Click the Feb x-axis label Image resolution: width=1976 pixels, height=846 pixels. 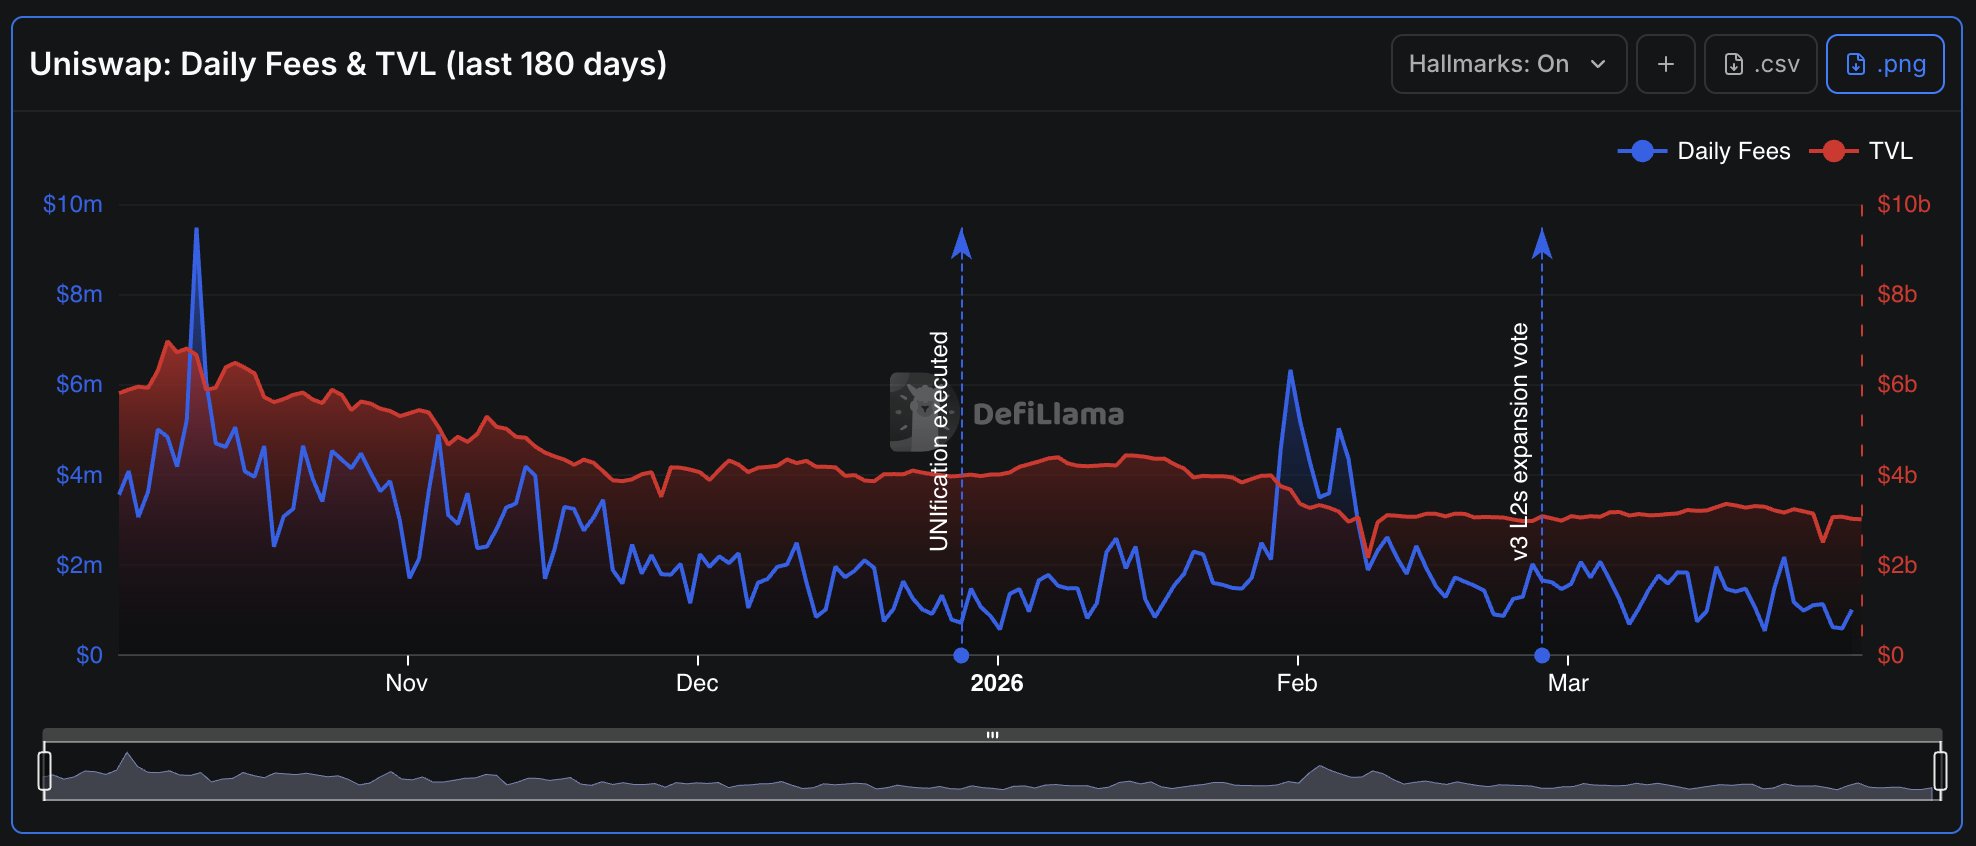1297,683
